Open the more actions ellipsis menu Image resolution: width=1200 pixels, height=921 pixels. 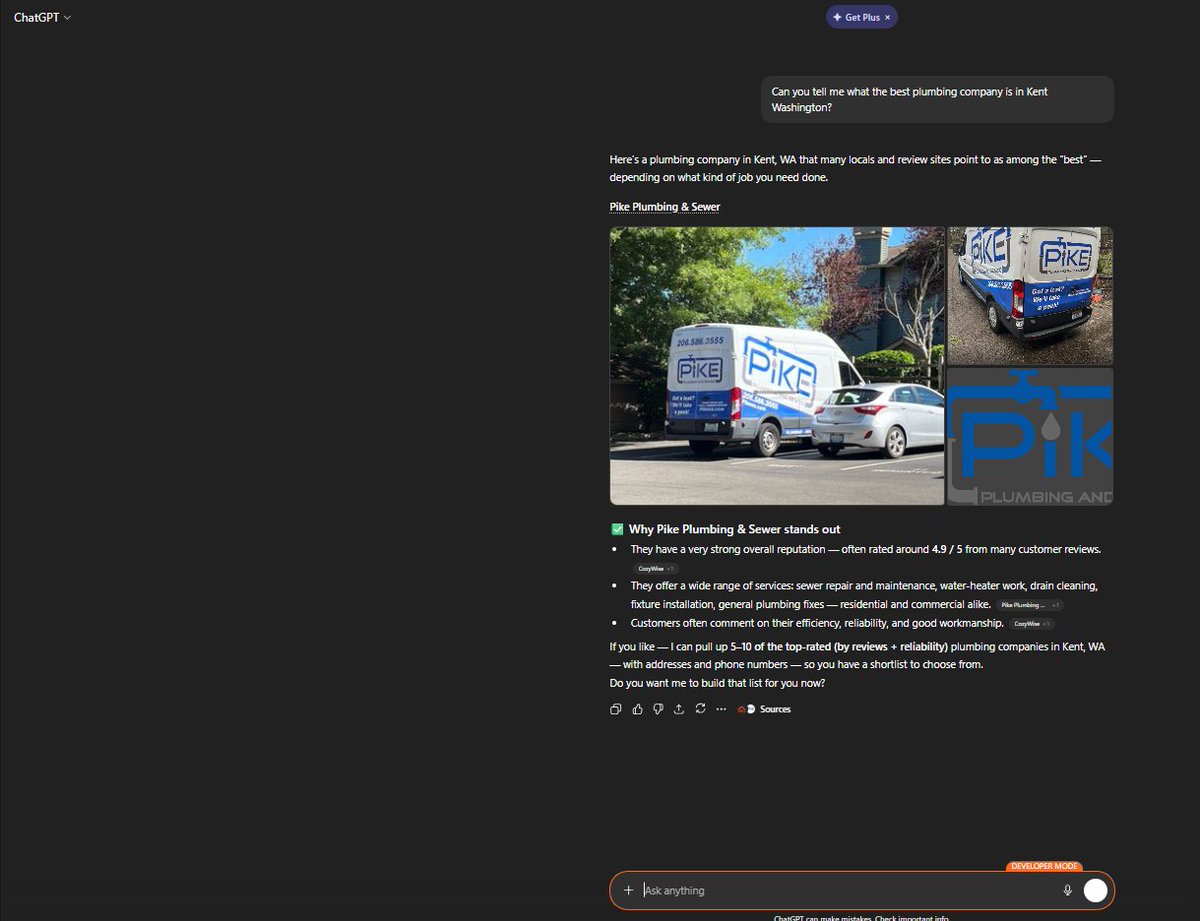click(x=721, y=709)
